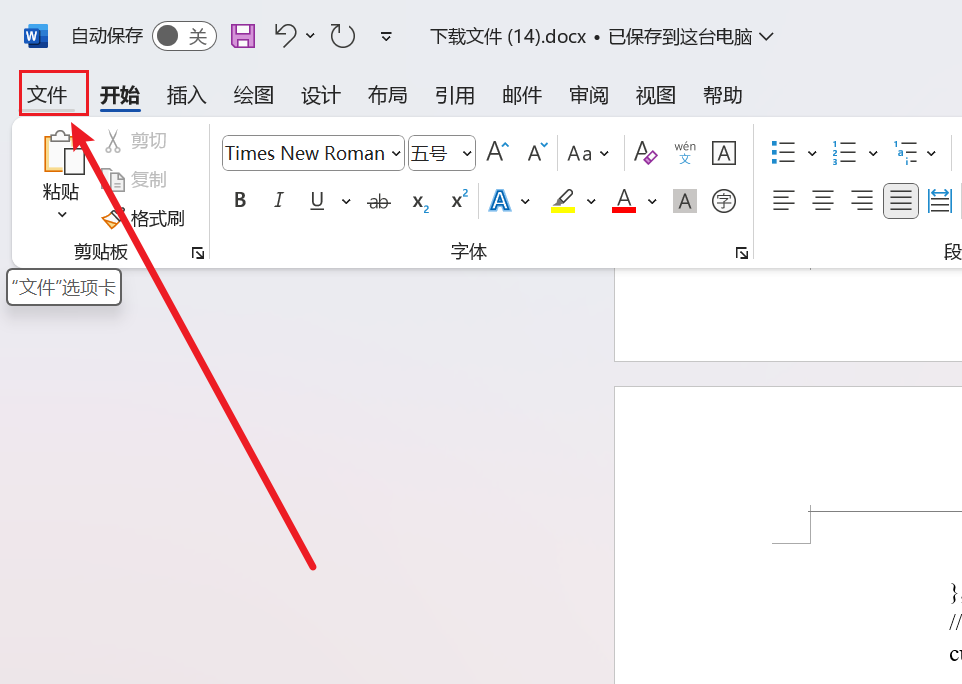Image resolution: width=962 pixels, height=684 pixels.
Task: Toggle underline formatting
Action: (317, 201)
